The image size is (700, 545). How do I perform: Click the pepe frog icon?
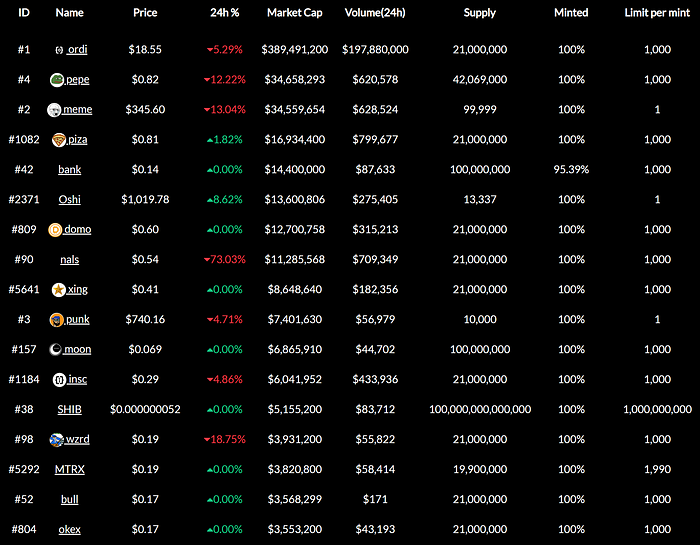point(57,79)
